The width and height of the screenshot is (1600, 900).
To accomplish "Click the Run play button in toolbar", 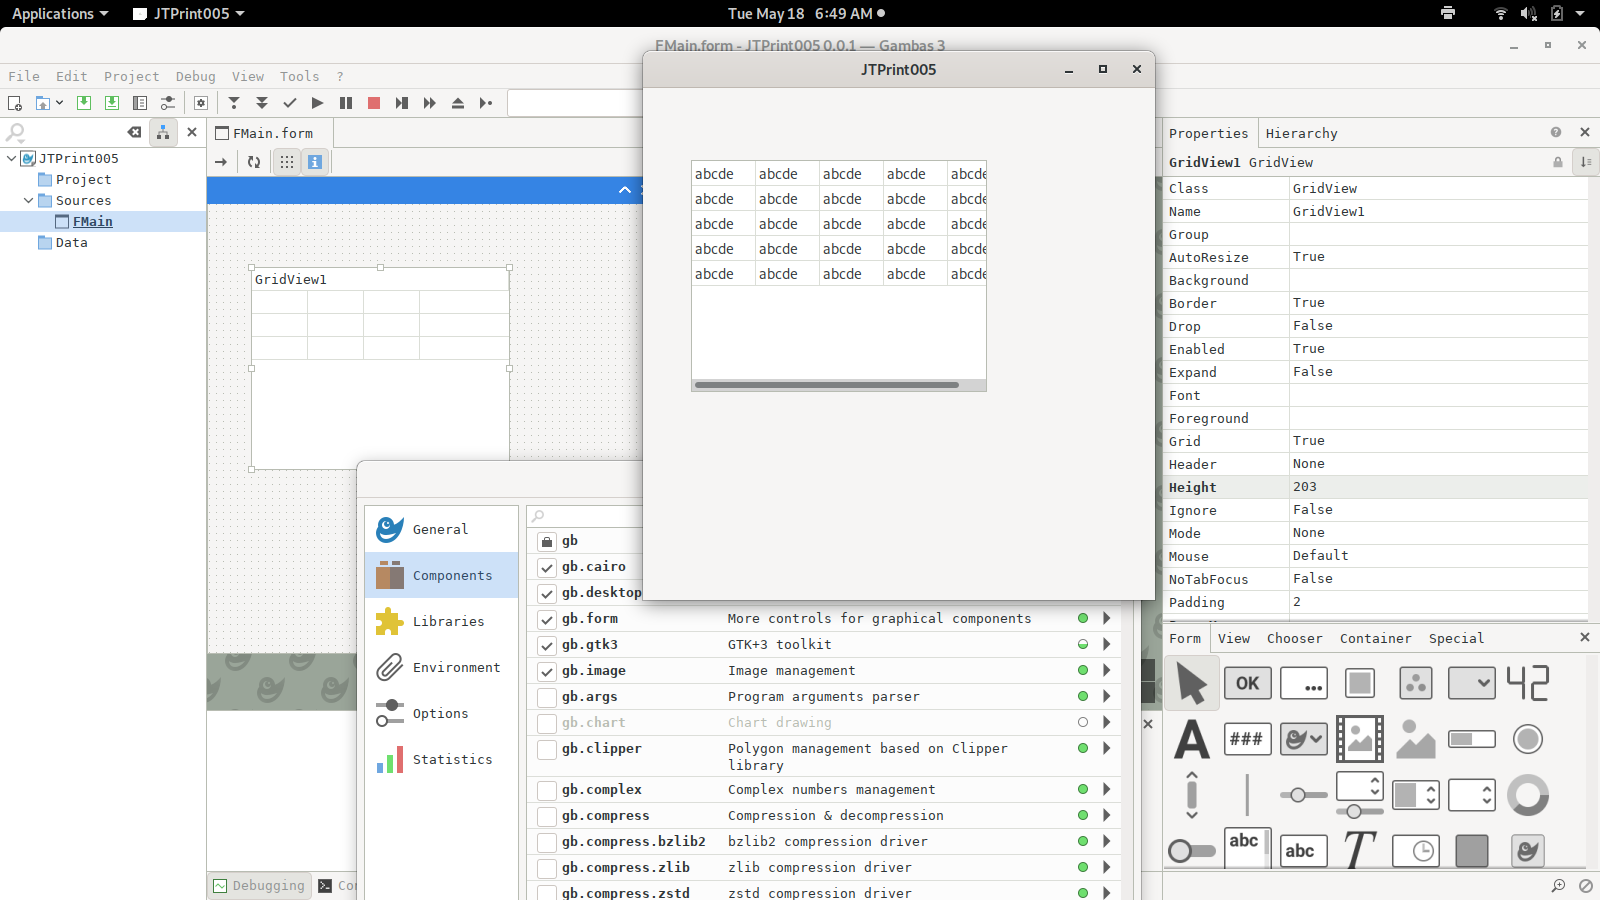I will click(317, 103).
